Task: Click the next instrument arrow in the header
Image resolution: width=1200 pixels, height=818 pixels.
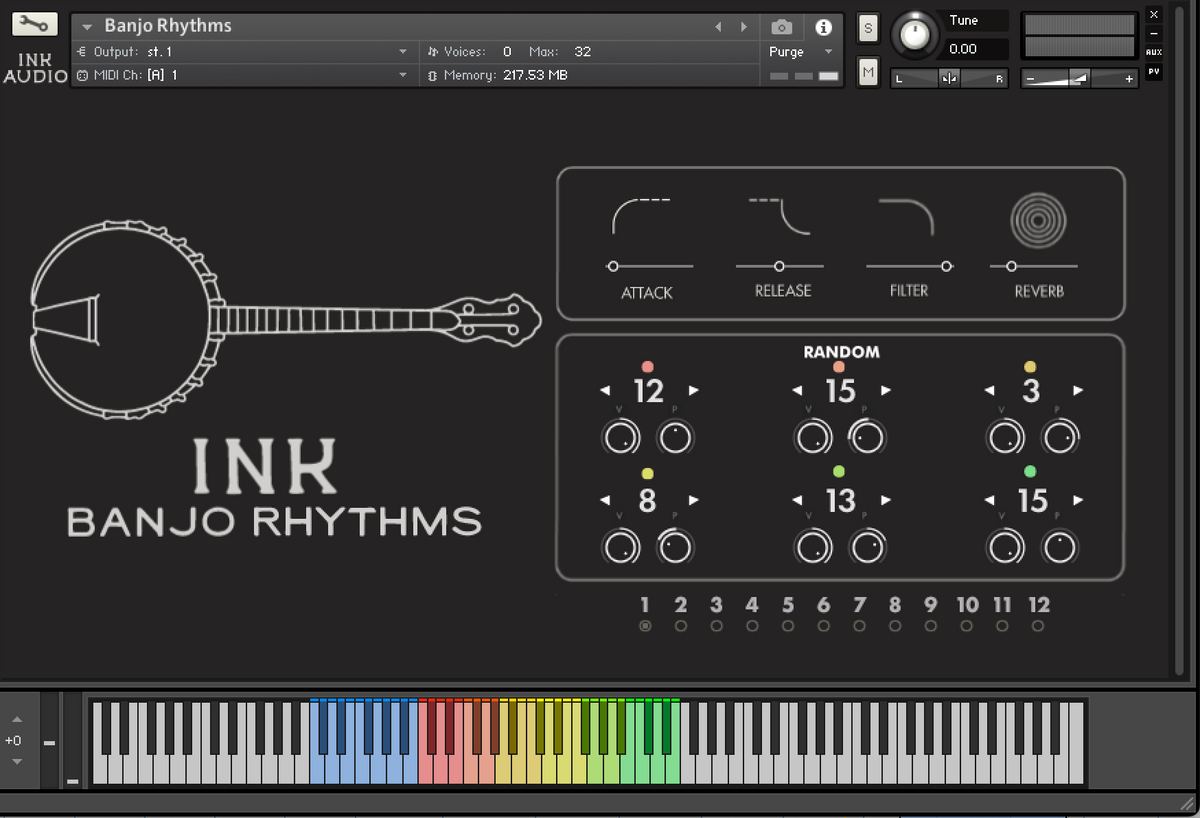Action: (x=743, y=27)
